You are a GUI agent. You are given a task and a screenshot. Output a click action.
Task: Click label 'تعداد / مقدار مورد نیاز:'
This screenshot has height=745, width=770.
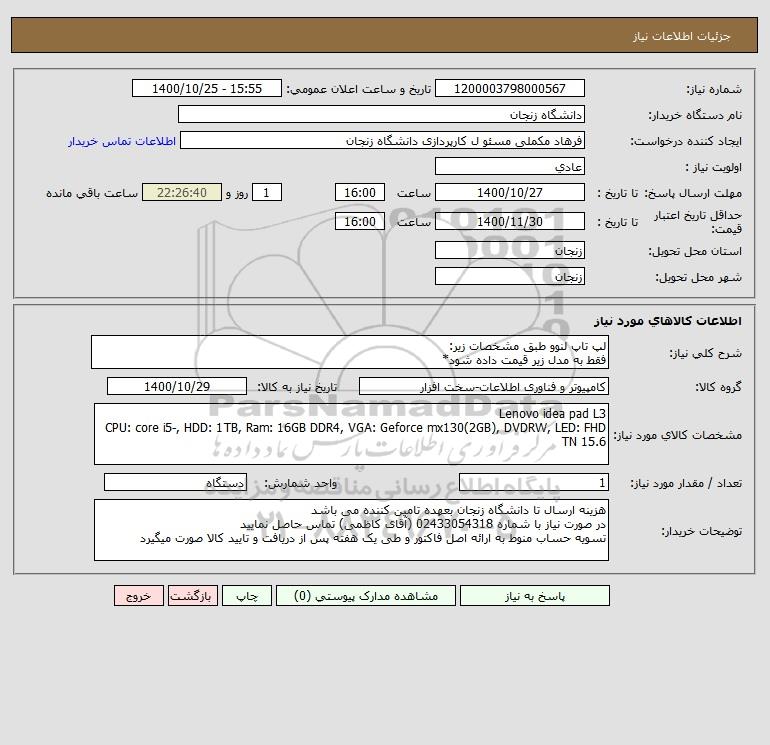(686, 483)
